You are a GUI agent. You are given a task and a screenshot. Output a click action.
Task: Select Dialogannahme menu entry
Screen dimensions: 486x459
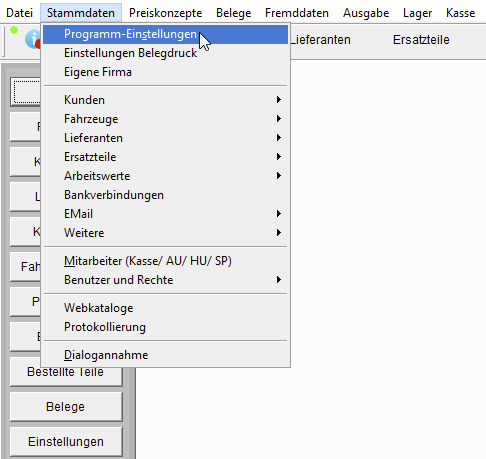(x=165, y=355)
